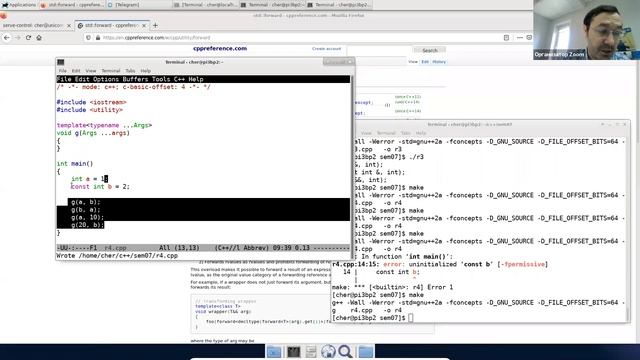Click the 'error: uninitialized const b' message

[465, 264]
